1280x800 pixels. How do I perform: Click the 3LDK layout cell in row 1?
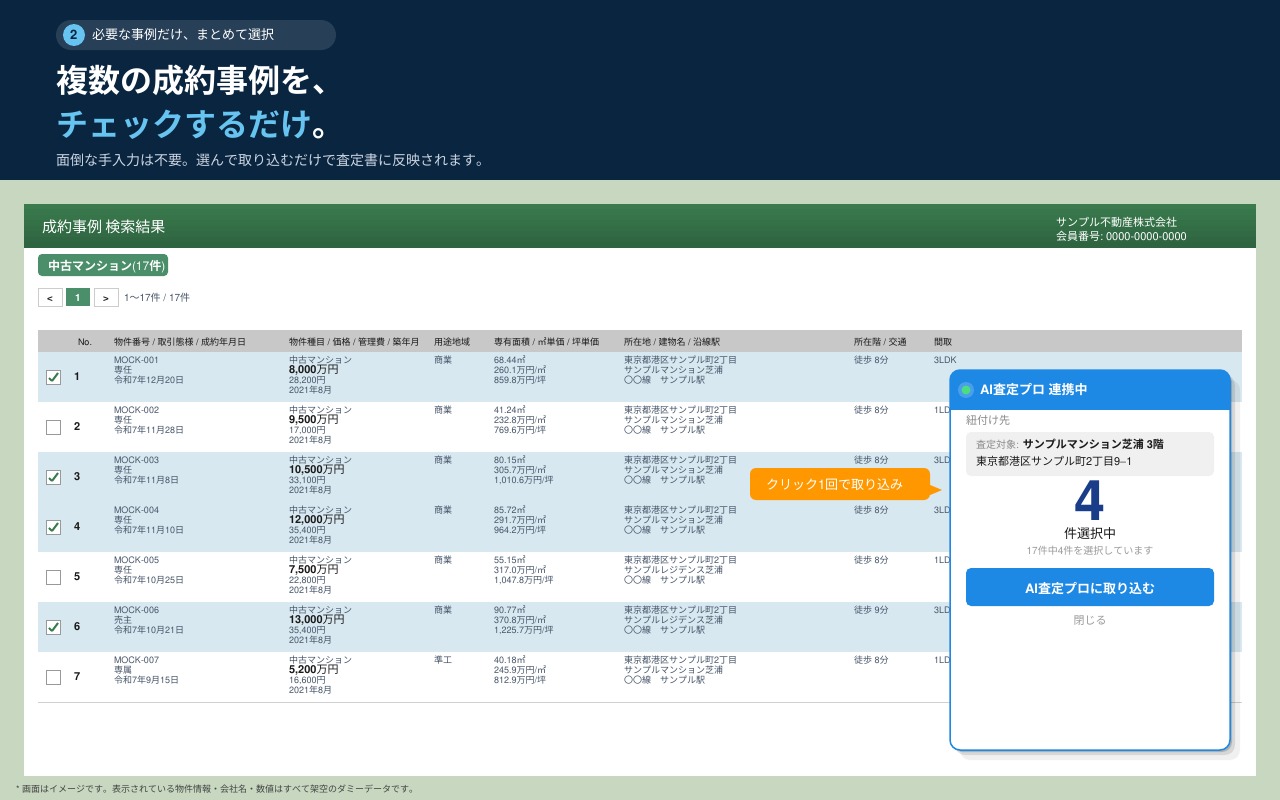pos(945,360)
